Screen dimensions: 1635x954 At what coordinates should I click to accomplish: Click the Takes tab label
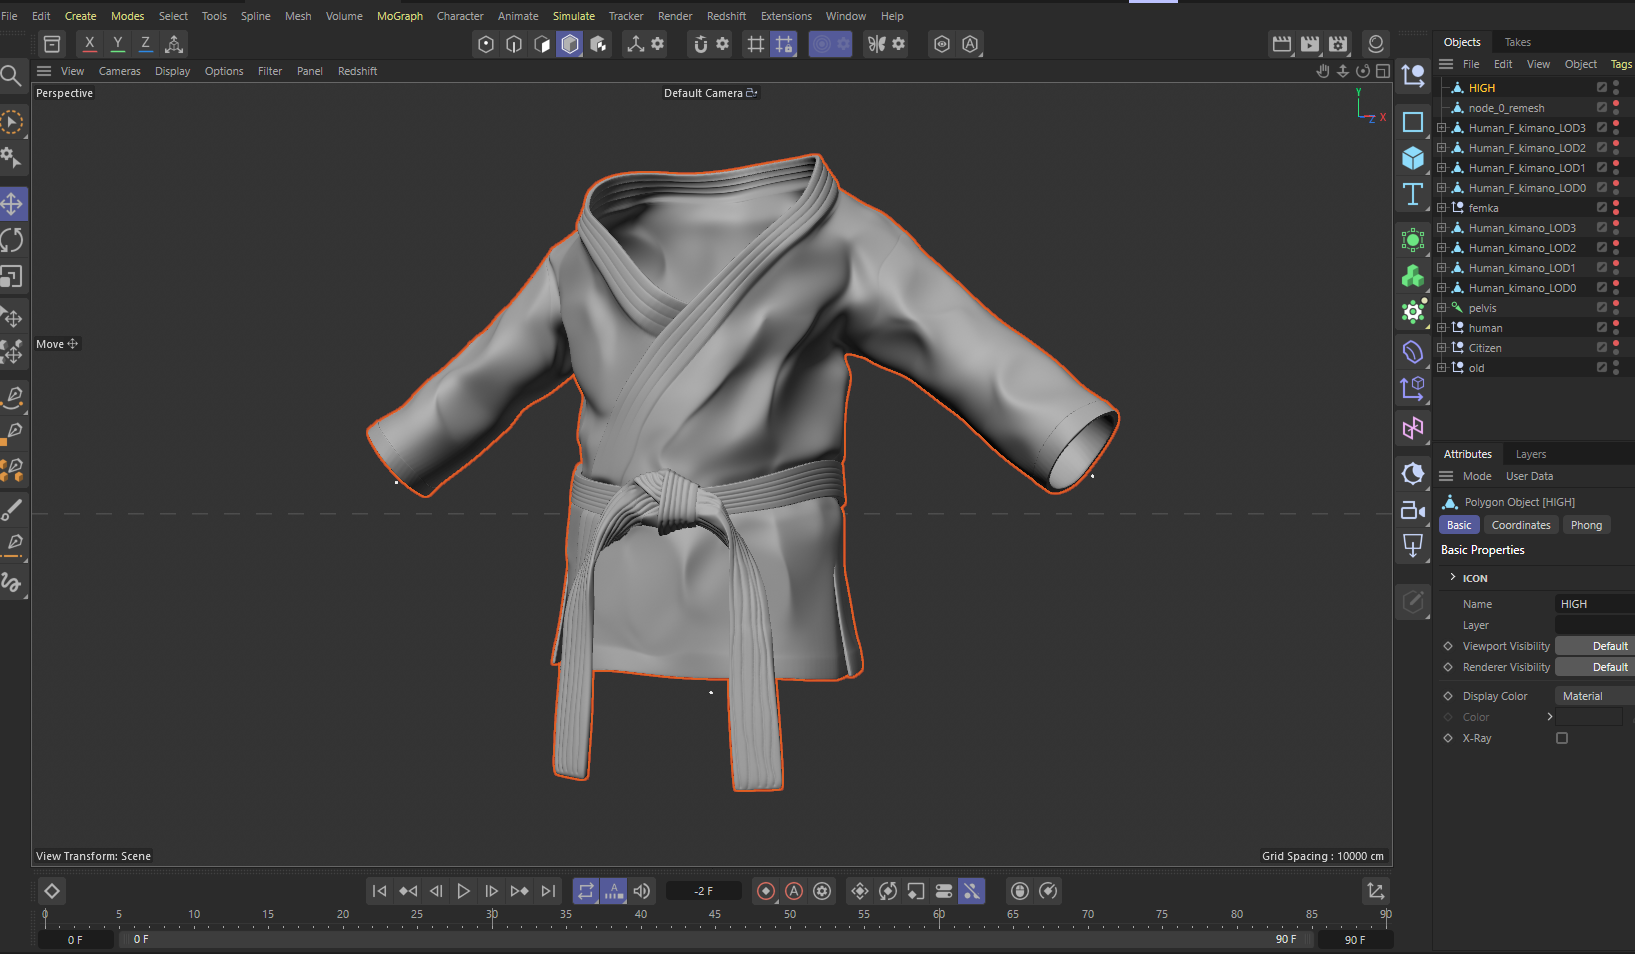point(1517,42)
